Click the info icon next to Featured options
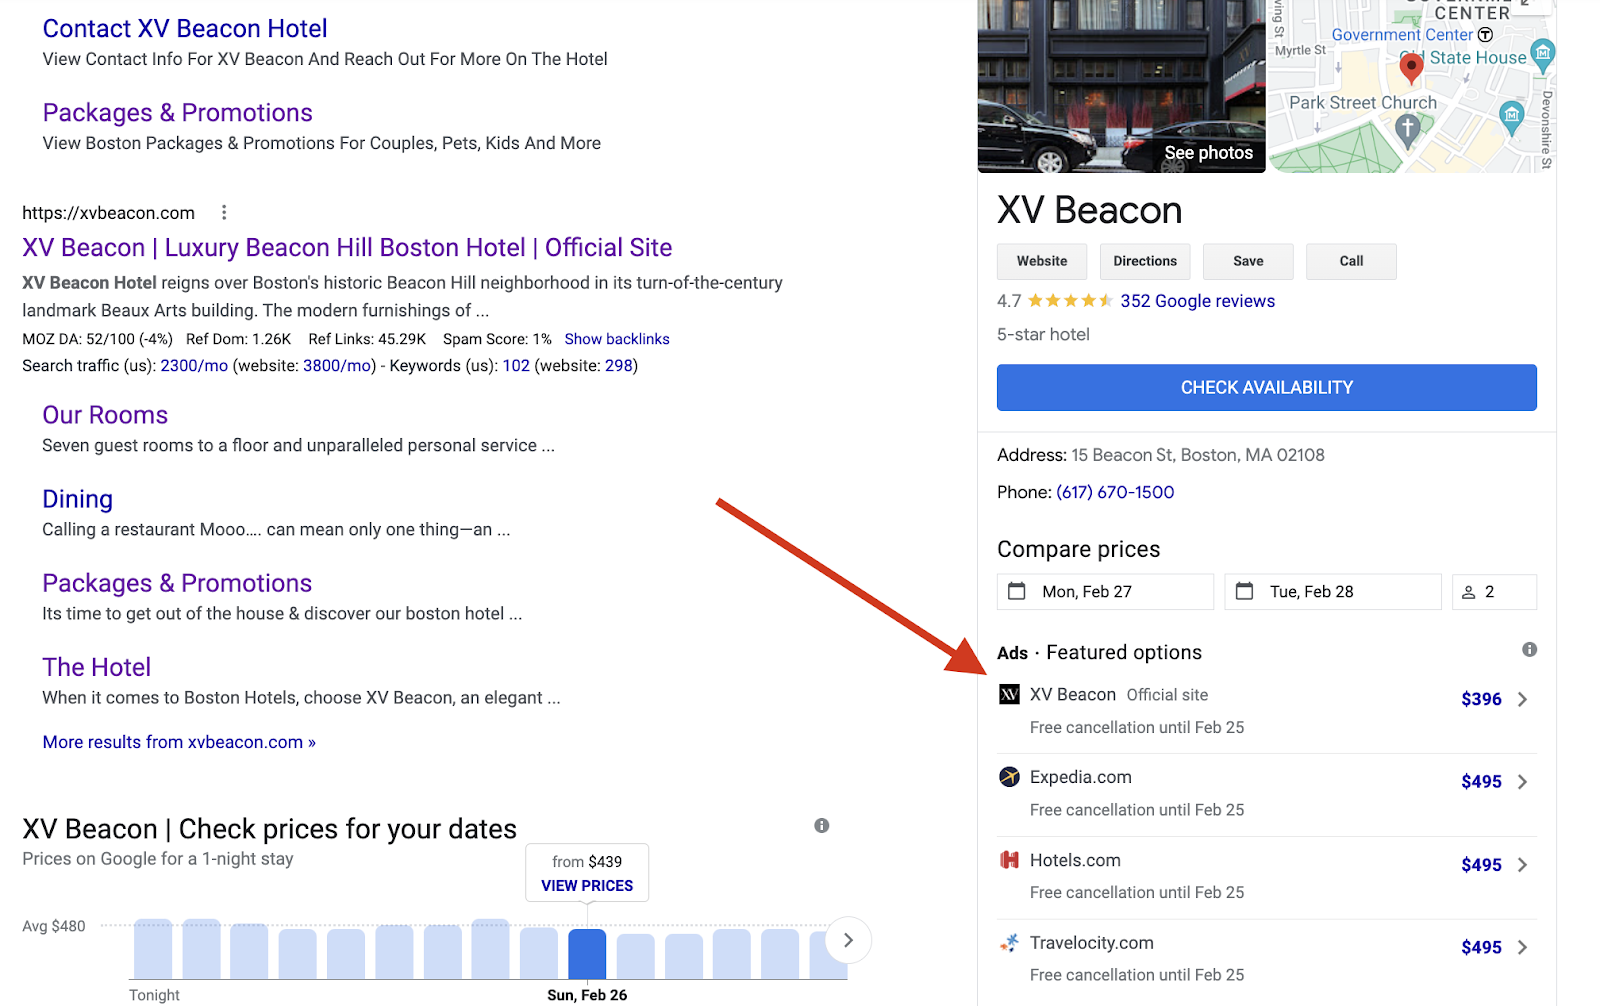 1529,650
